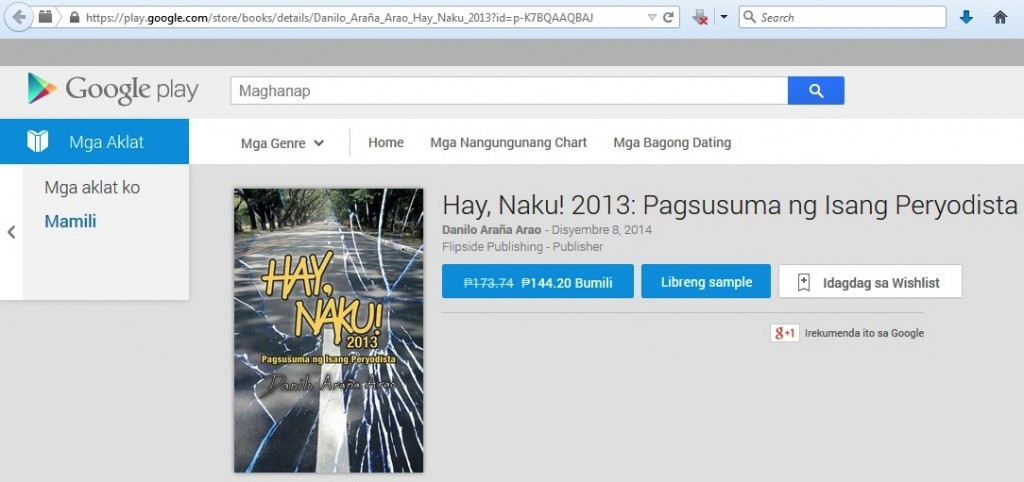Click Idagdag sa Wishlist button
This screenshot has height=482, width=1024.
870,281
